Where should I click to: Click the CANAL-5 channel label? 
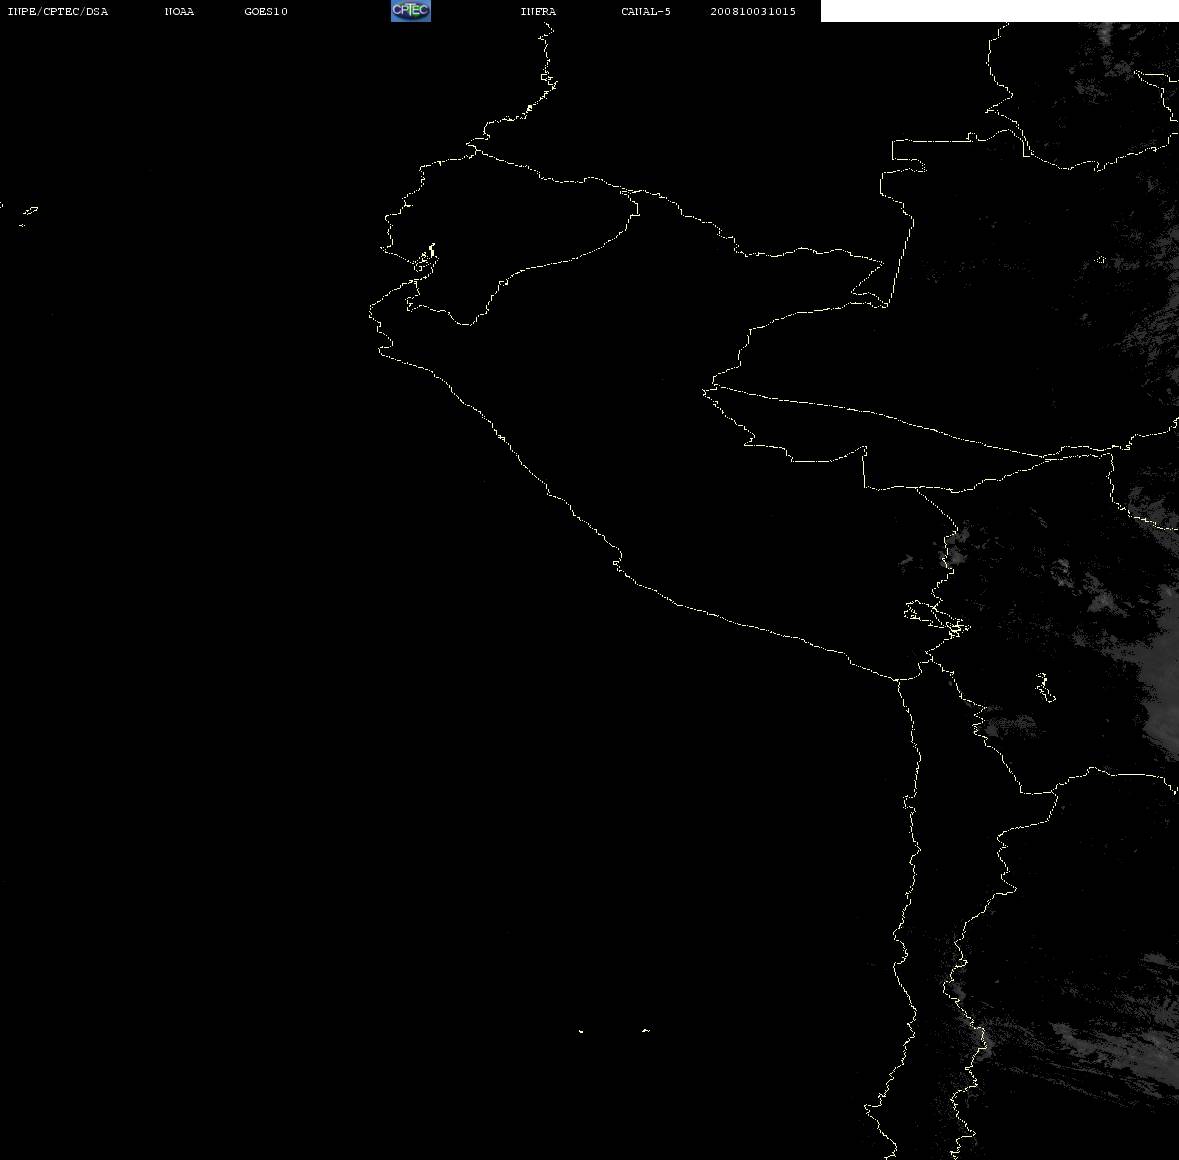tap(646, 11)
